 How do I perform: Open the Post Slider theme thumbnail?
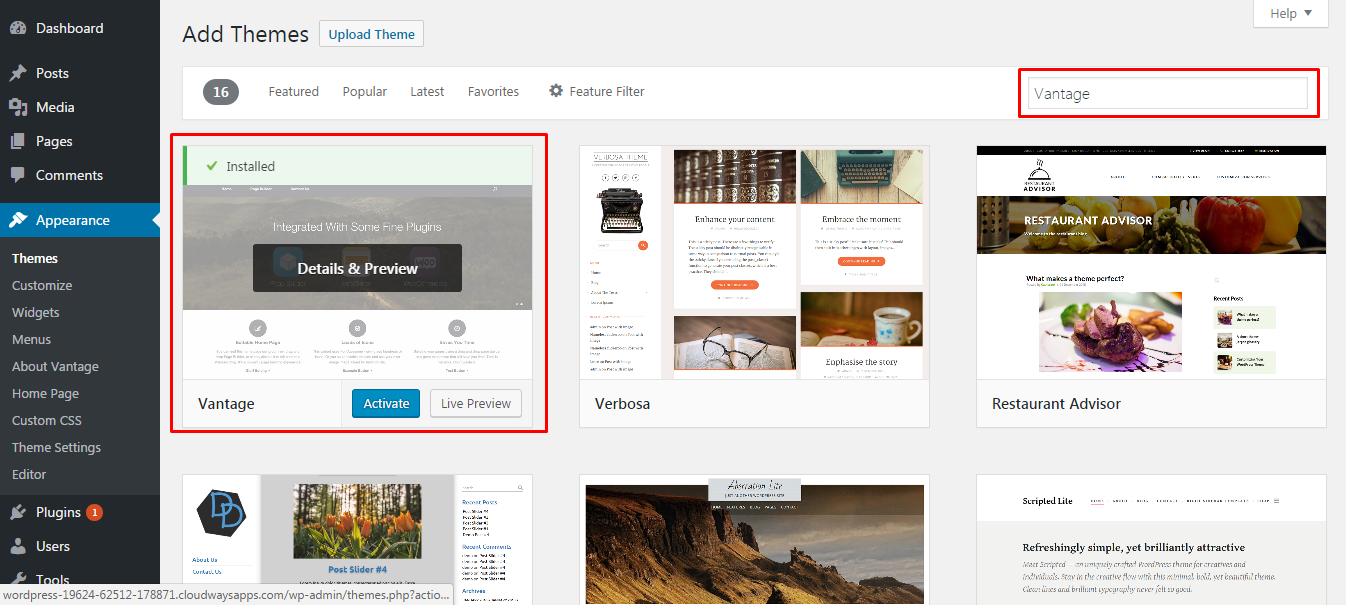point(357,540)
